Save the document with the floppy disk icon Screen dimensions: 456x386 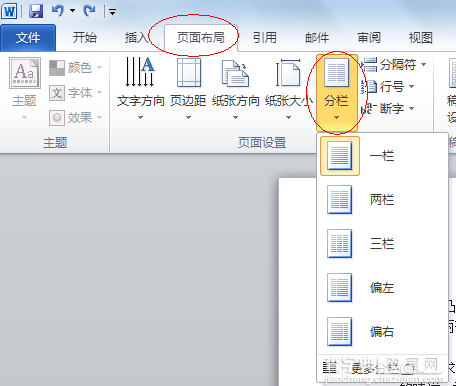click(x=36, y=11)
